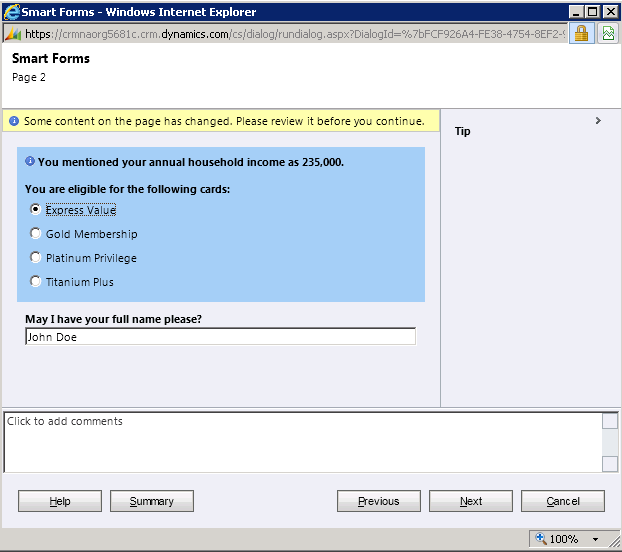Click the info icon beside household income message

click(30, 161)
